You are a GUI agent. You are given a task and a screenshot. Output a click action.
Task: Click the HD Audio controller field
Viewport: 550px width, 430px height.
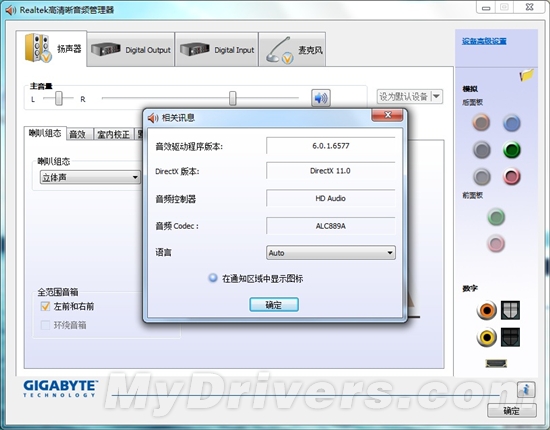(331, 199)
